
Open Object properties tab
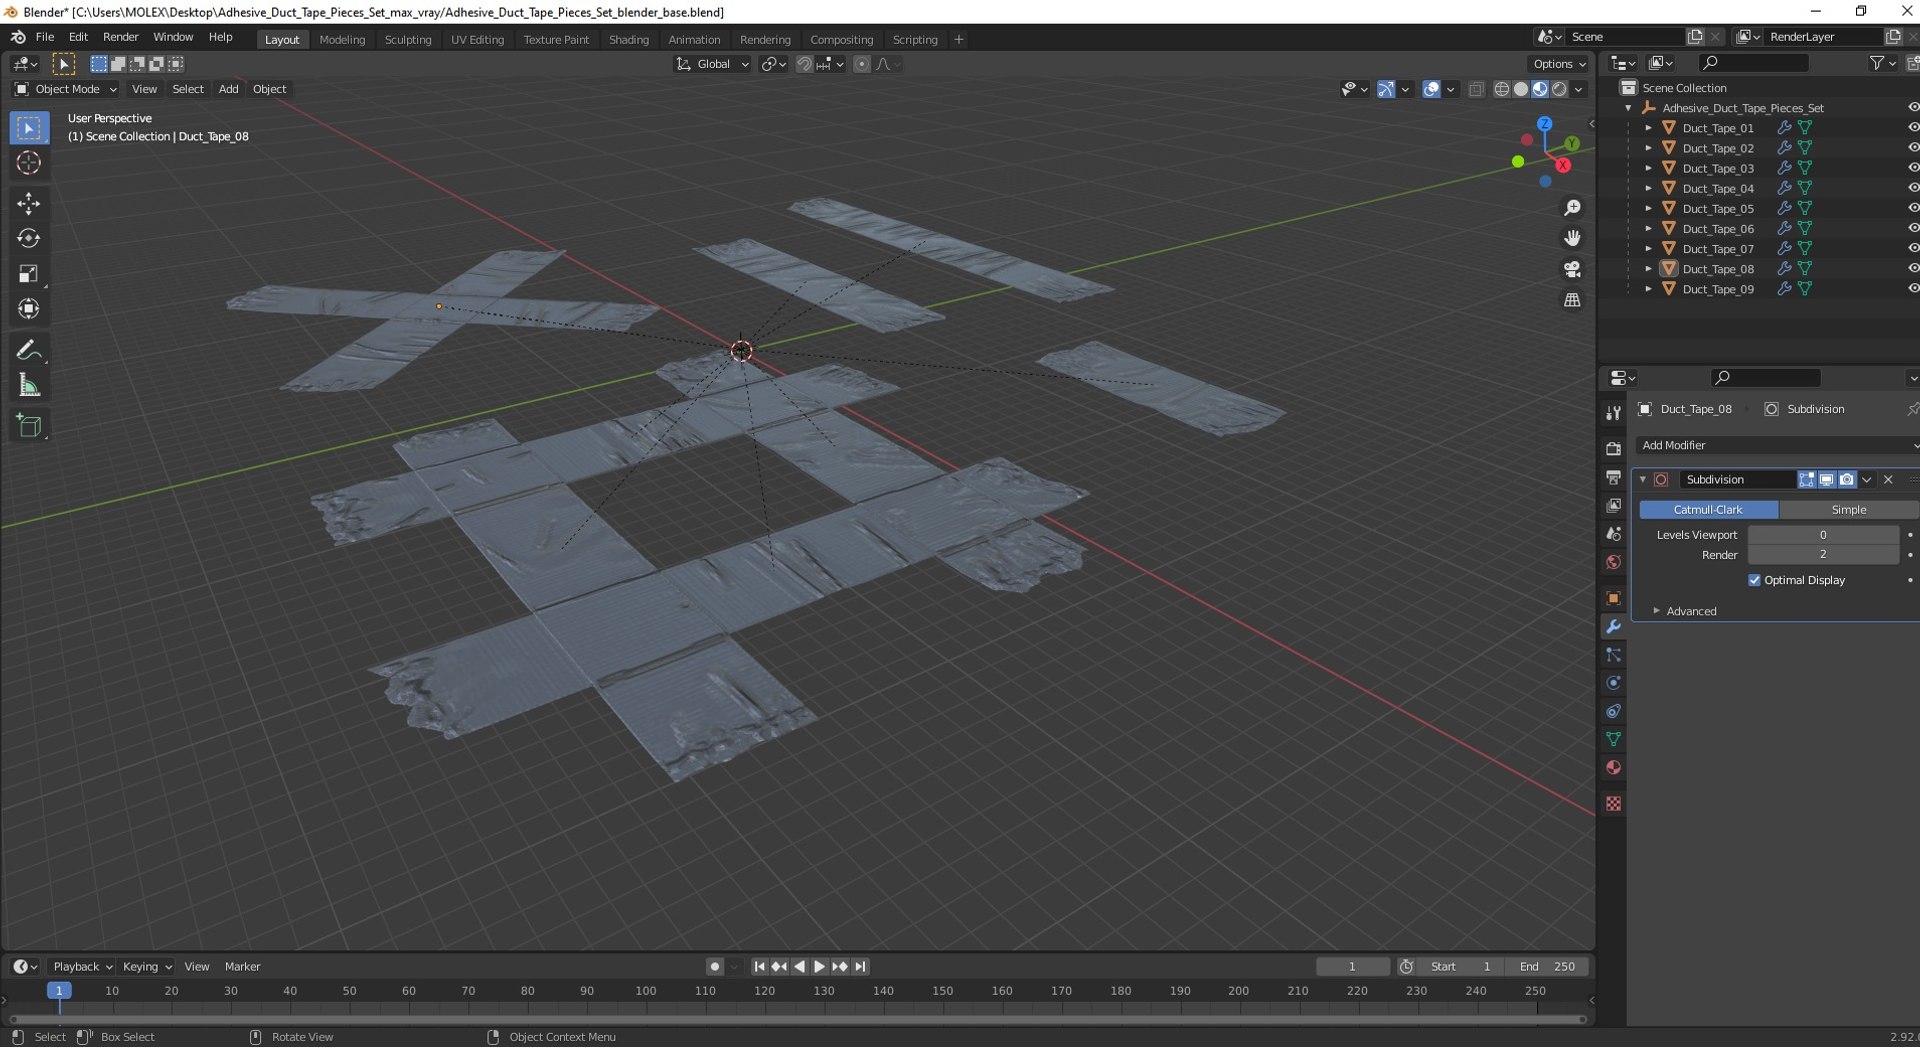1613,598
